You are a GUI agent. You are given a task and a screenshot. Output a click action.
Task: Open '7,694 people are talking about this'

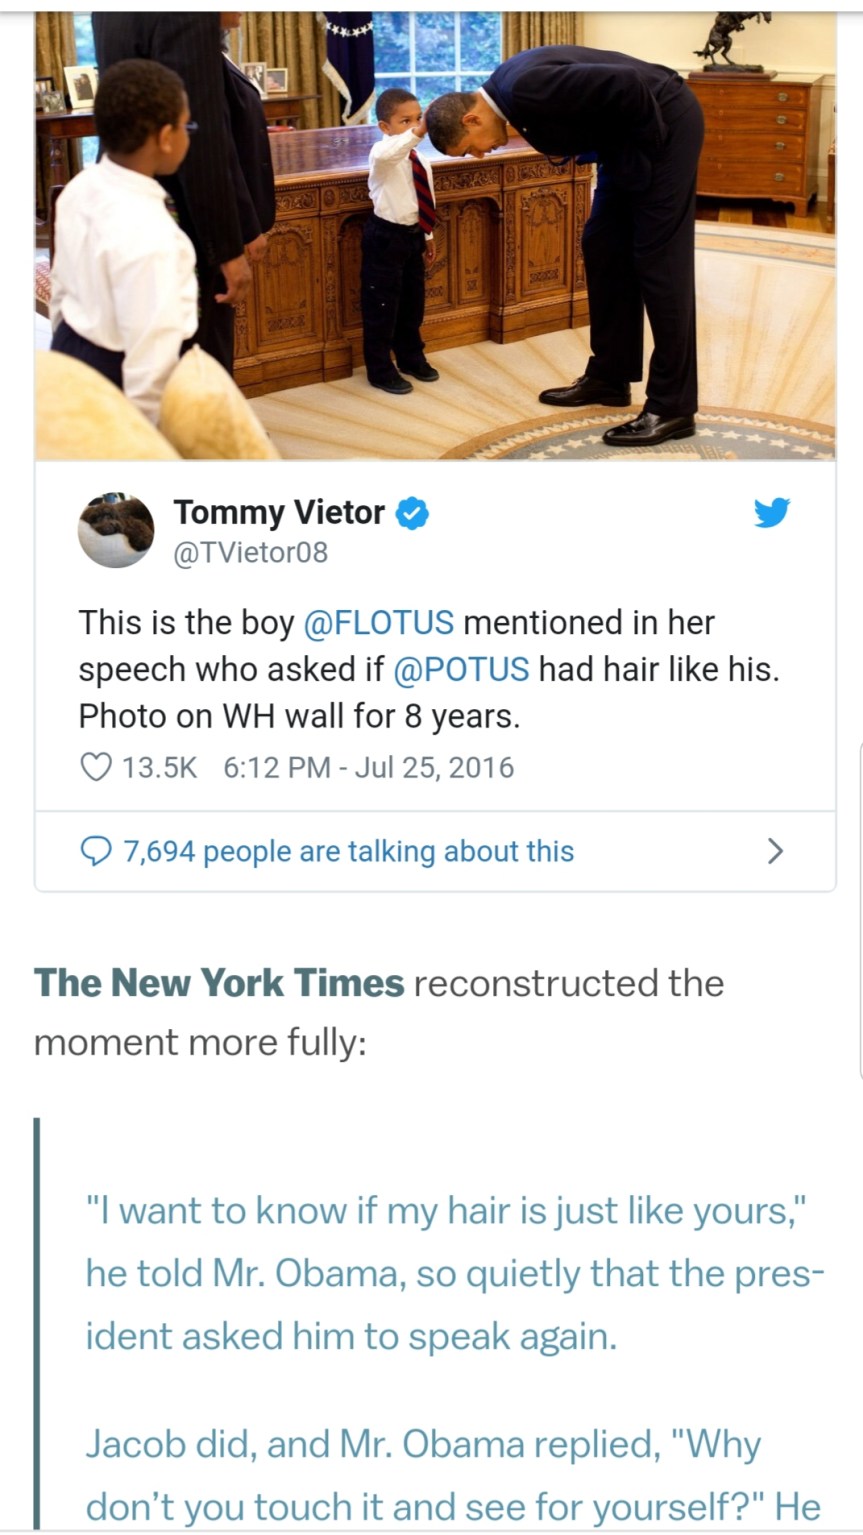pos(348,851)
